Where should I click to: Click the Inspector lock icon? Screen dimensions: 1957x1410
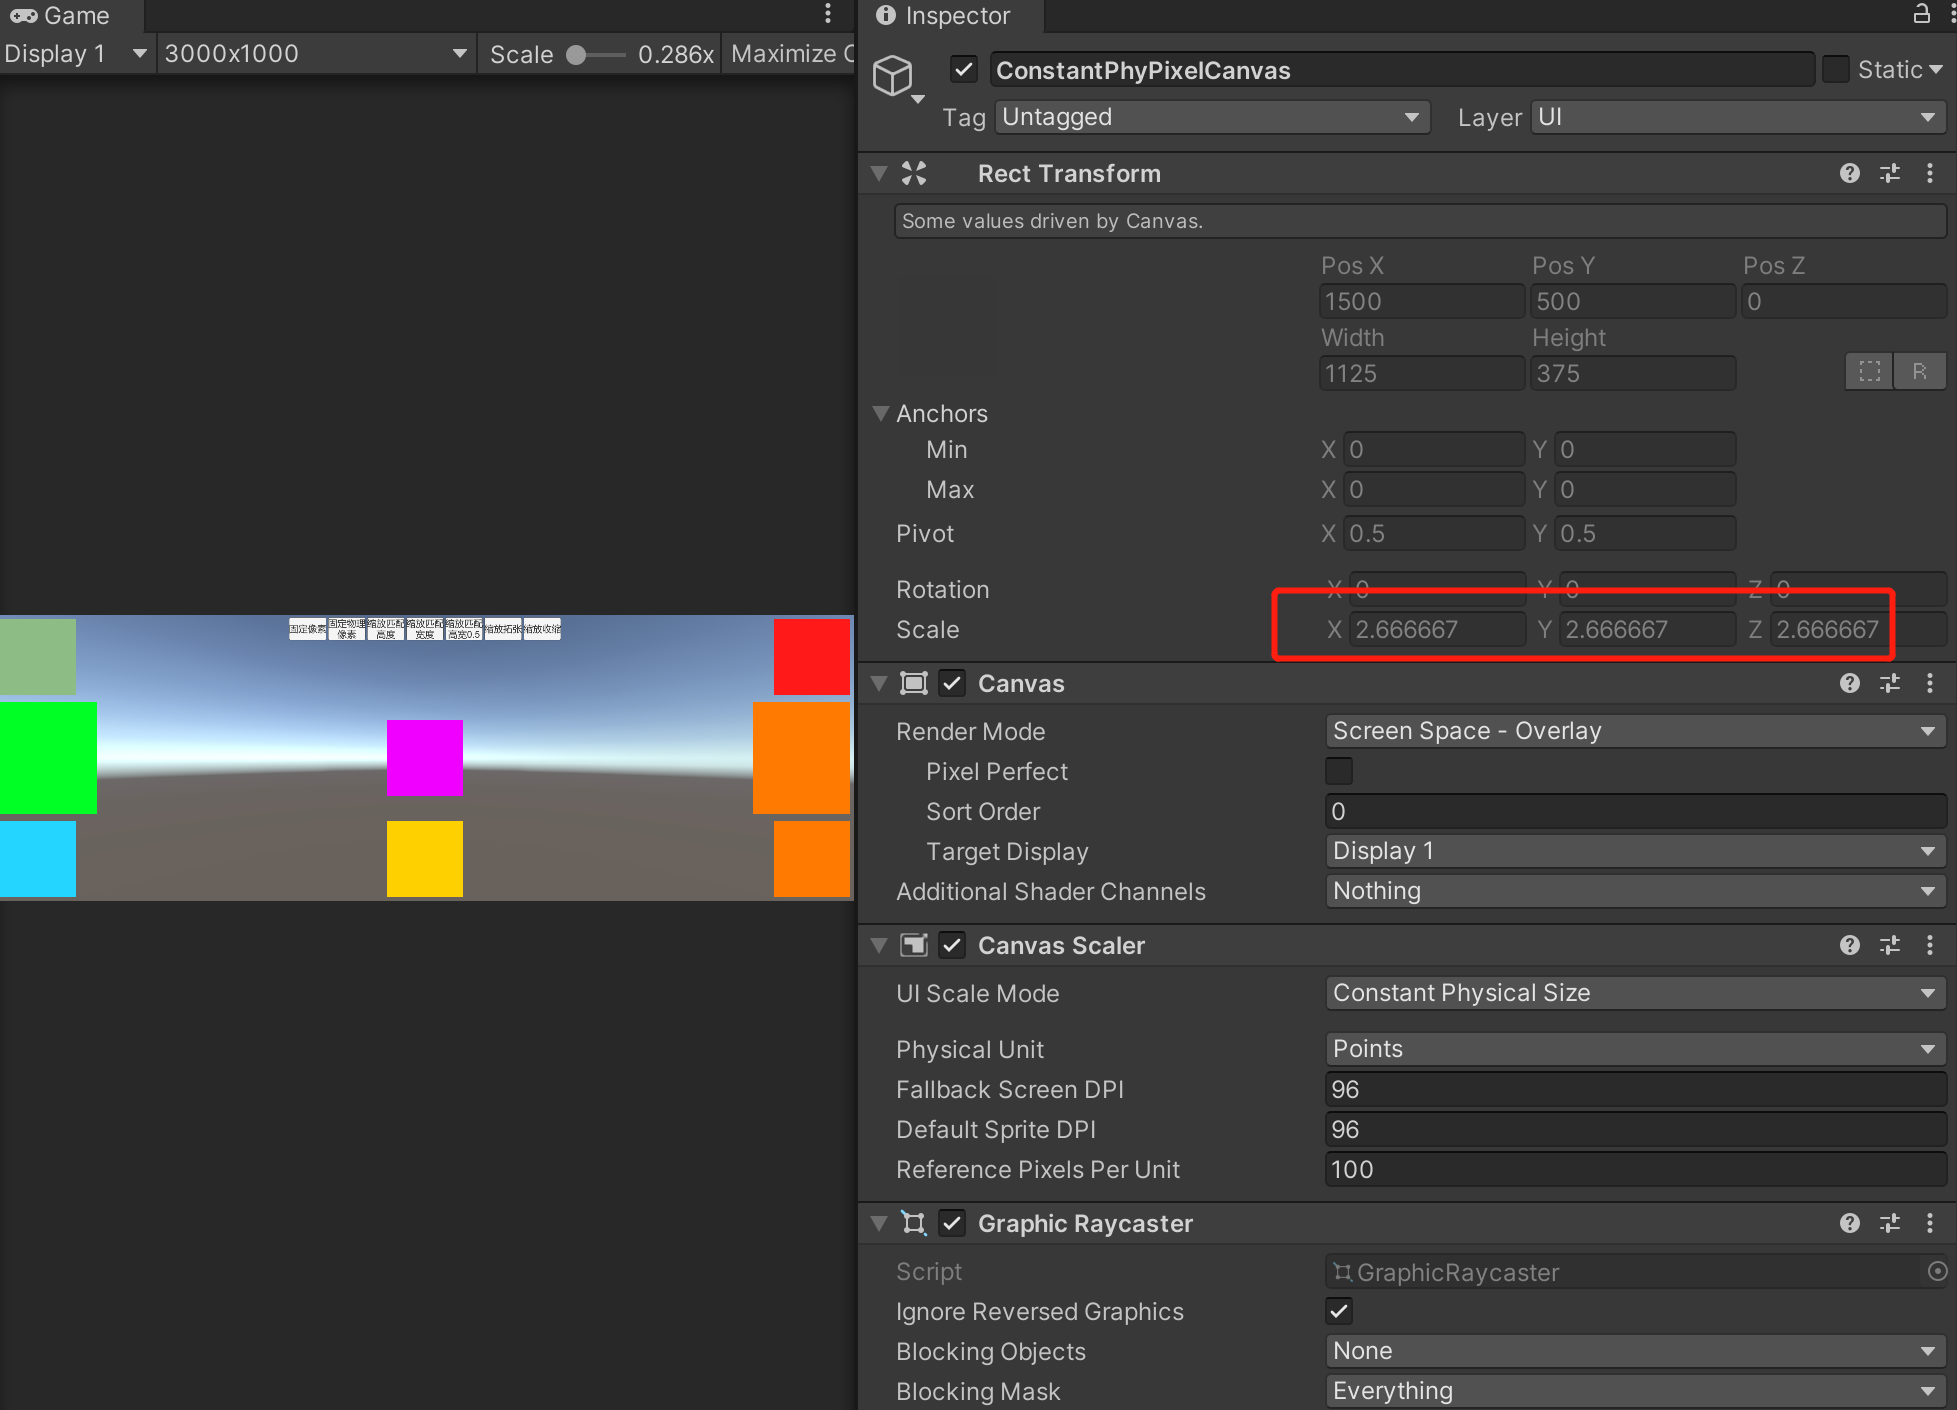pyautogui.click(x=1921, y=14)
